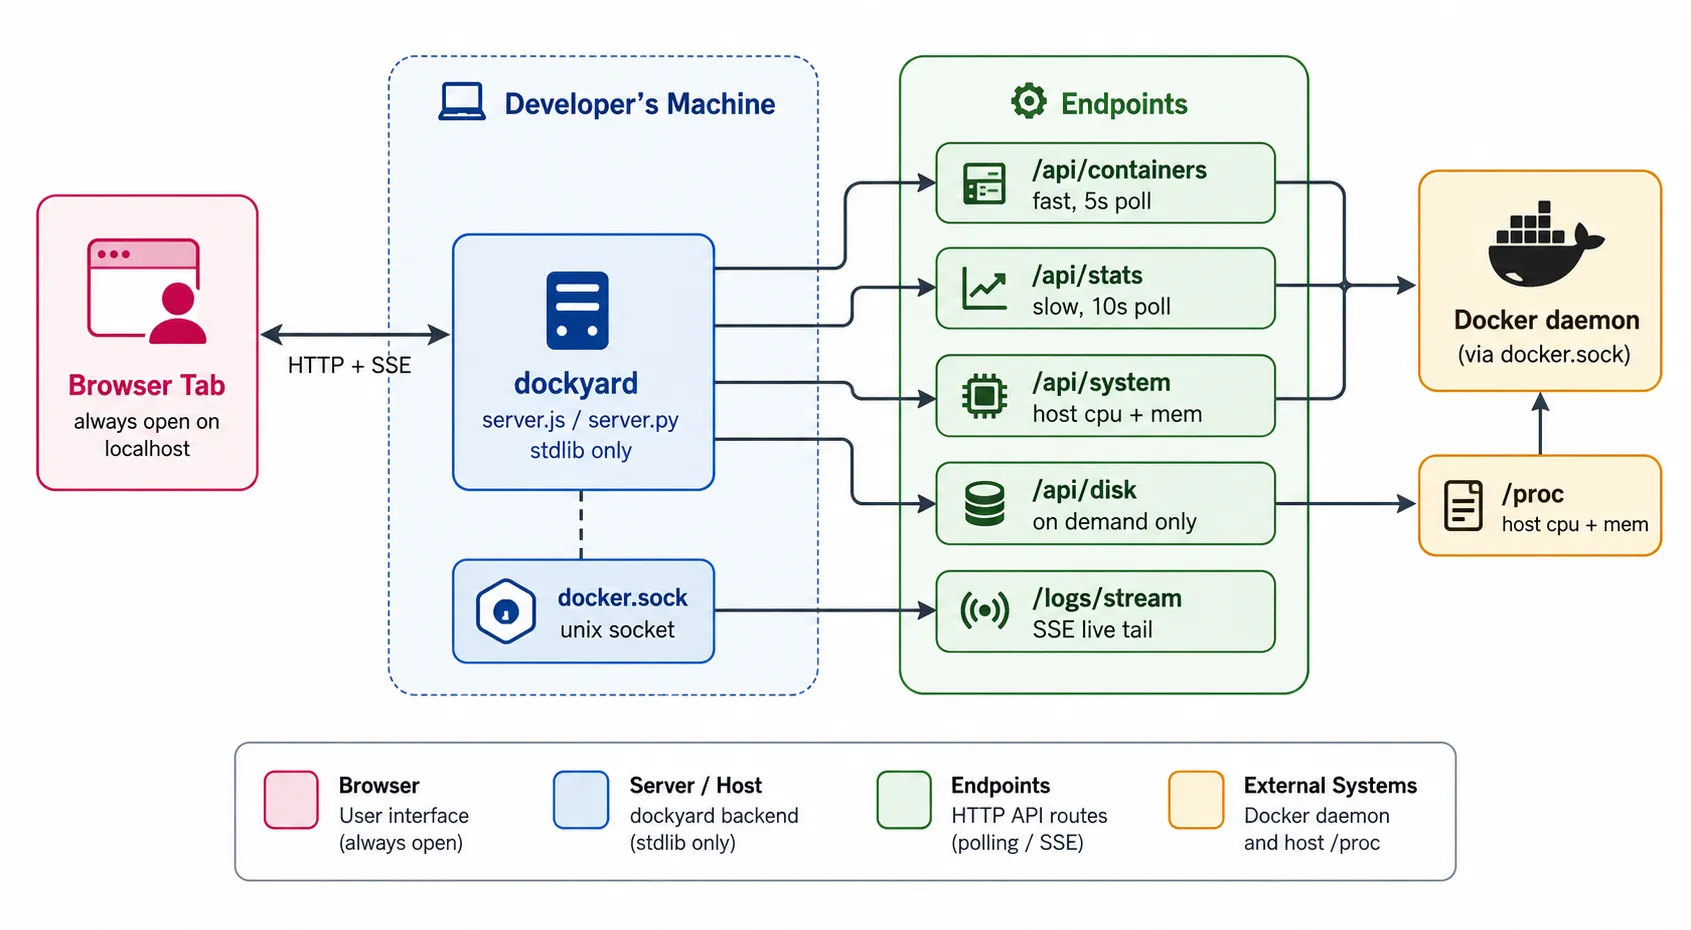Click the green Endpoints legend swatch

[x=904, y=800]
